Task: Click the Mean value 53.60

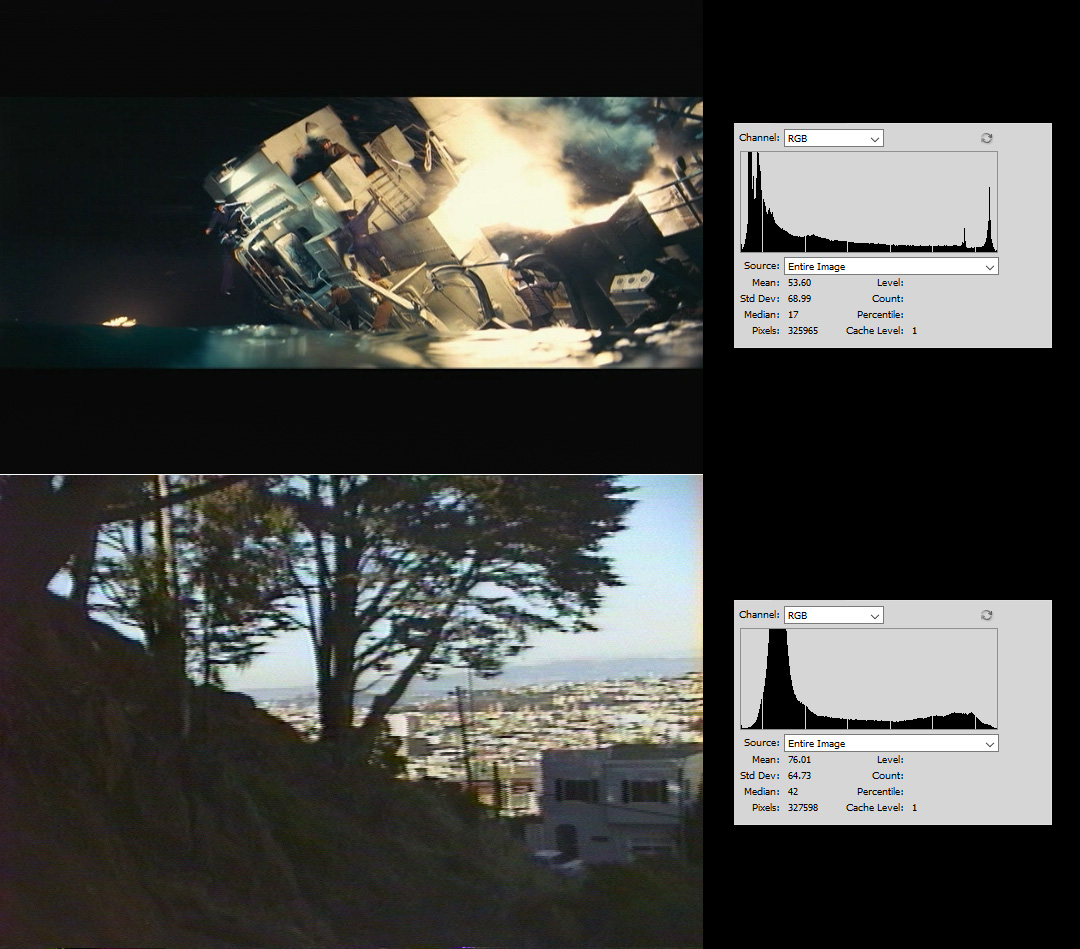Action: click(799, 283)
